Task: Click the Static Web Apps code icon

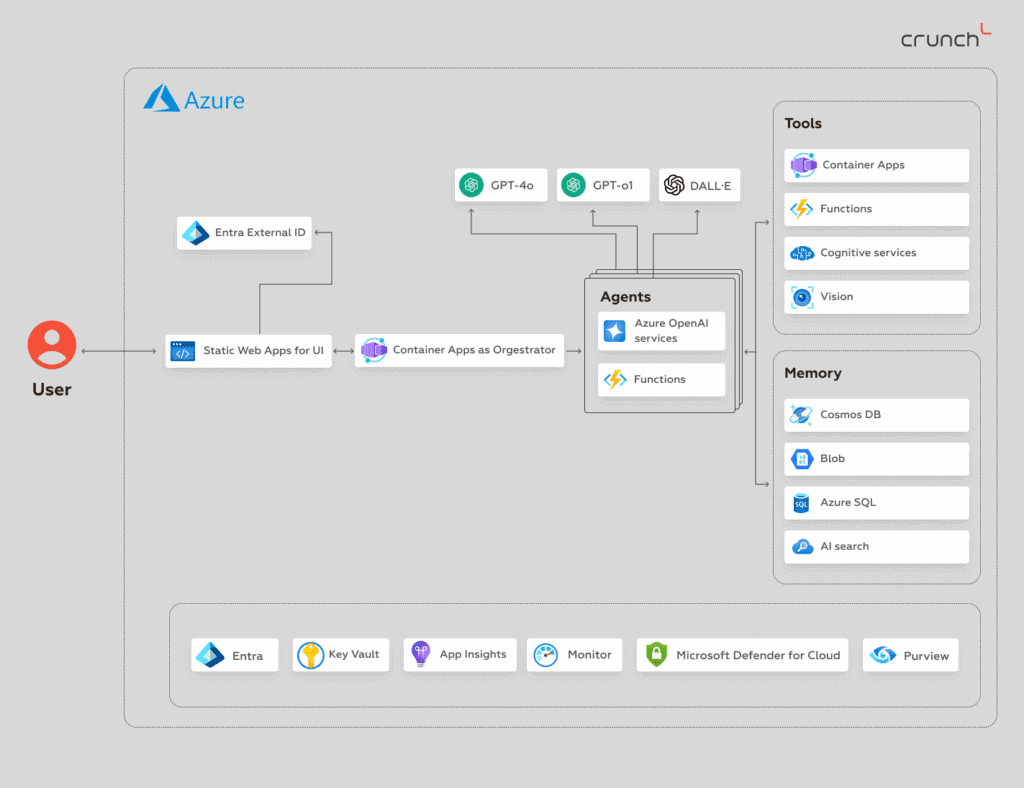Action: coord(182,351)
